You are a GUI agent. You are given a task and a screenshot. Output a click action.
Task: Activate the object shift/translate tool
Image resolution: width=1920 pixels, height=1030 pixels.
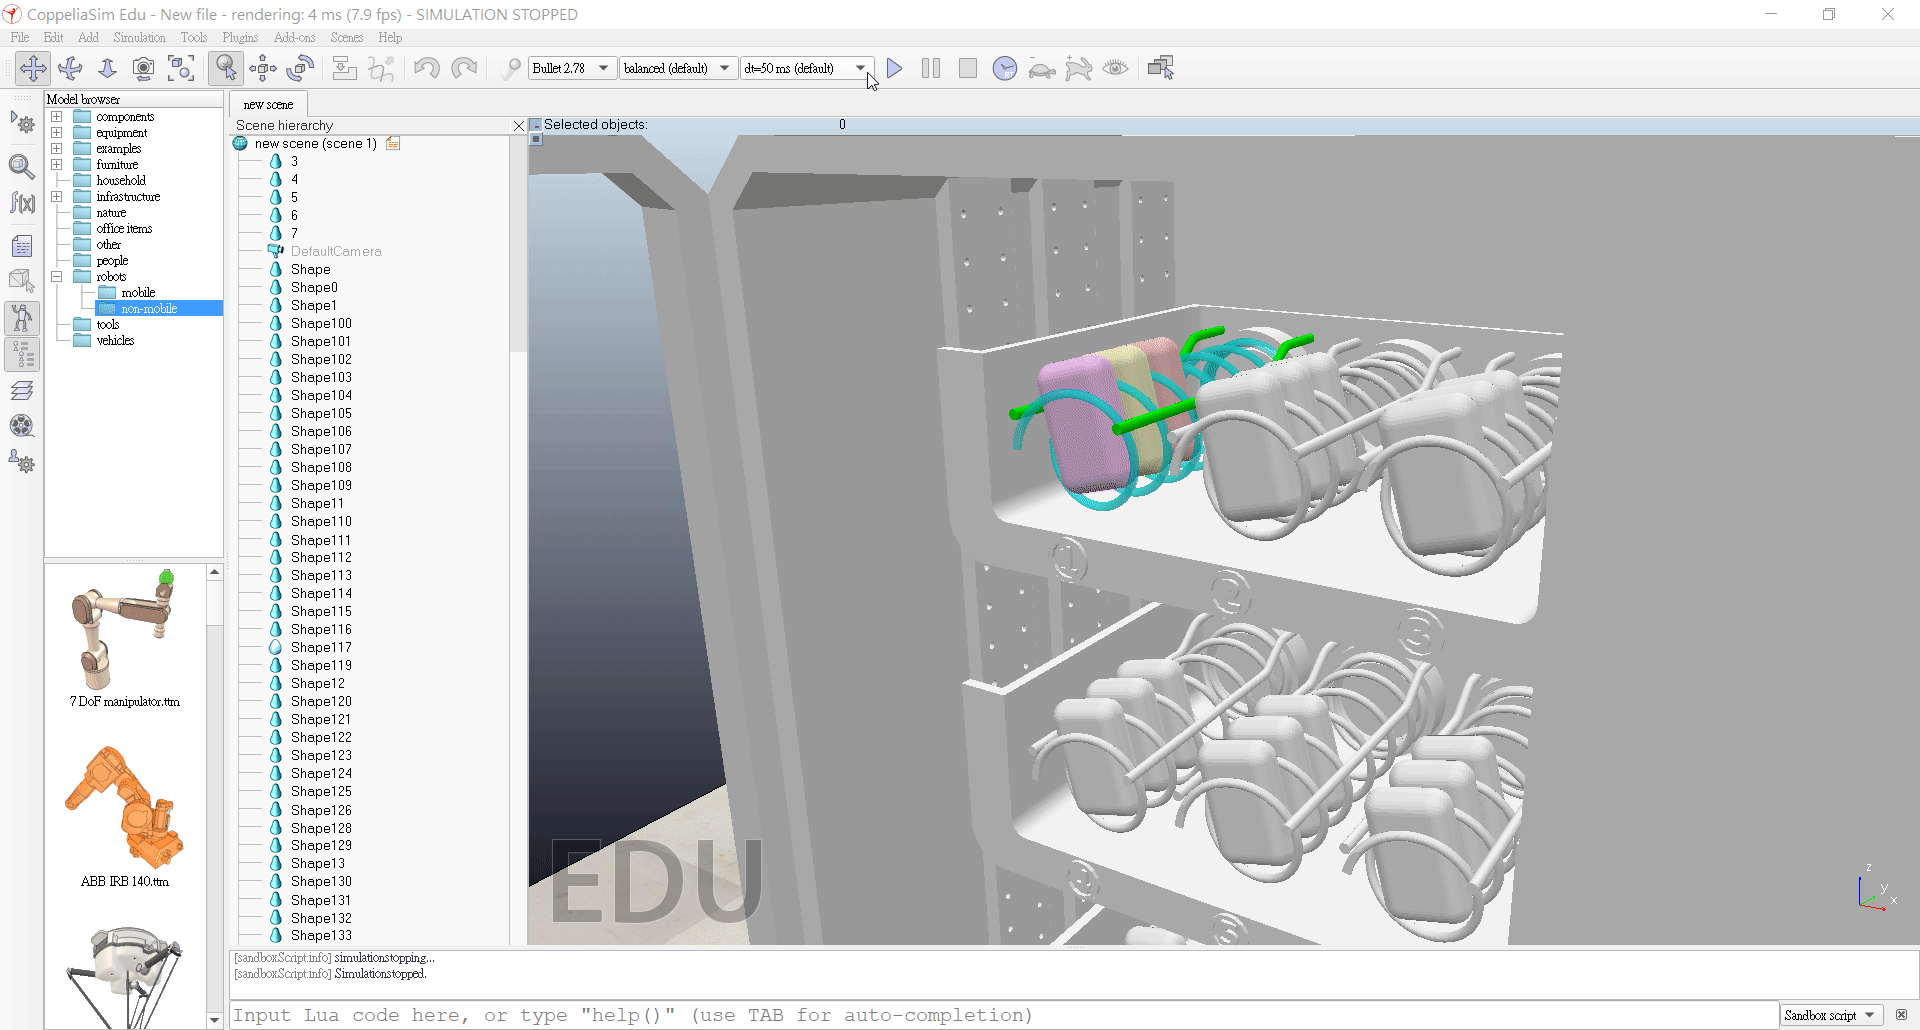click(263, 68)
